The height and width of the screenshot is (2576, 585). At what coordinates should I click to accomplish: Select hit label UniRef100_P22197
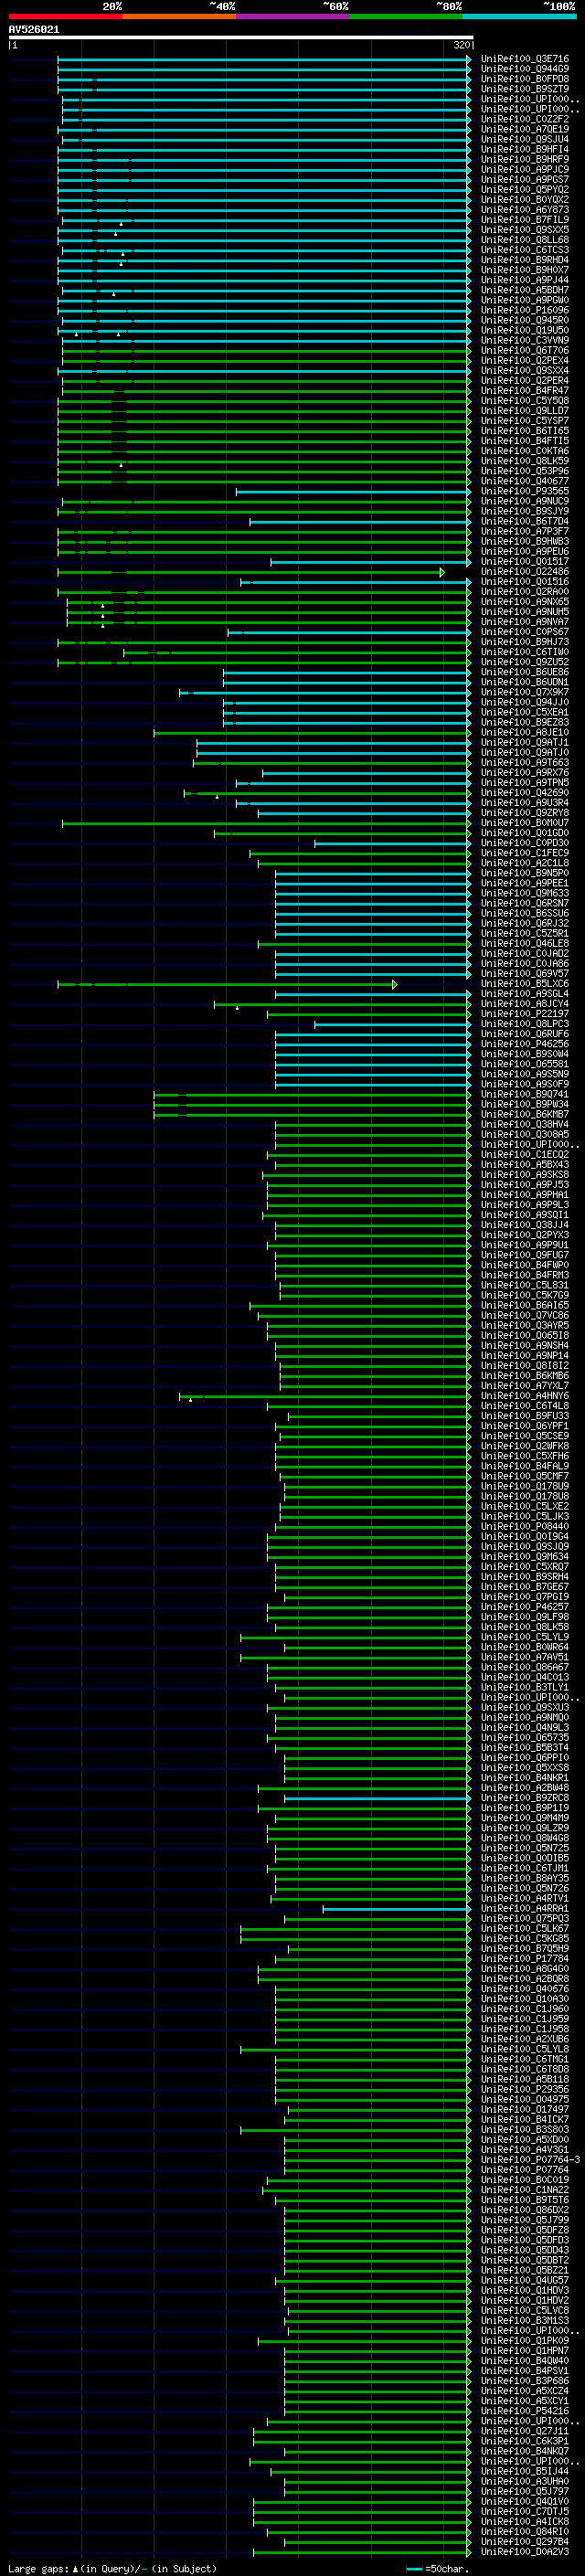[x=525, y=1014]
